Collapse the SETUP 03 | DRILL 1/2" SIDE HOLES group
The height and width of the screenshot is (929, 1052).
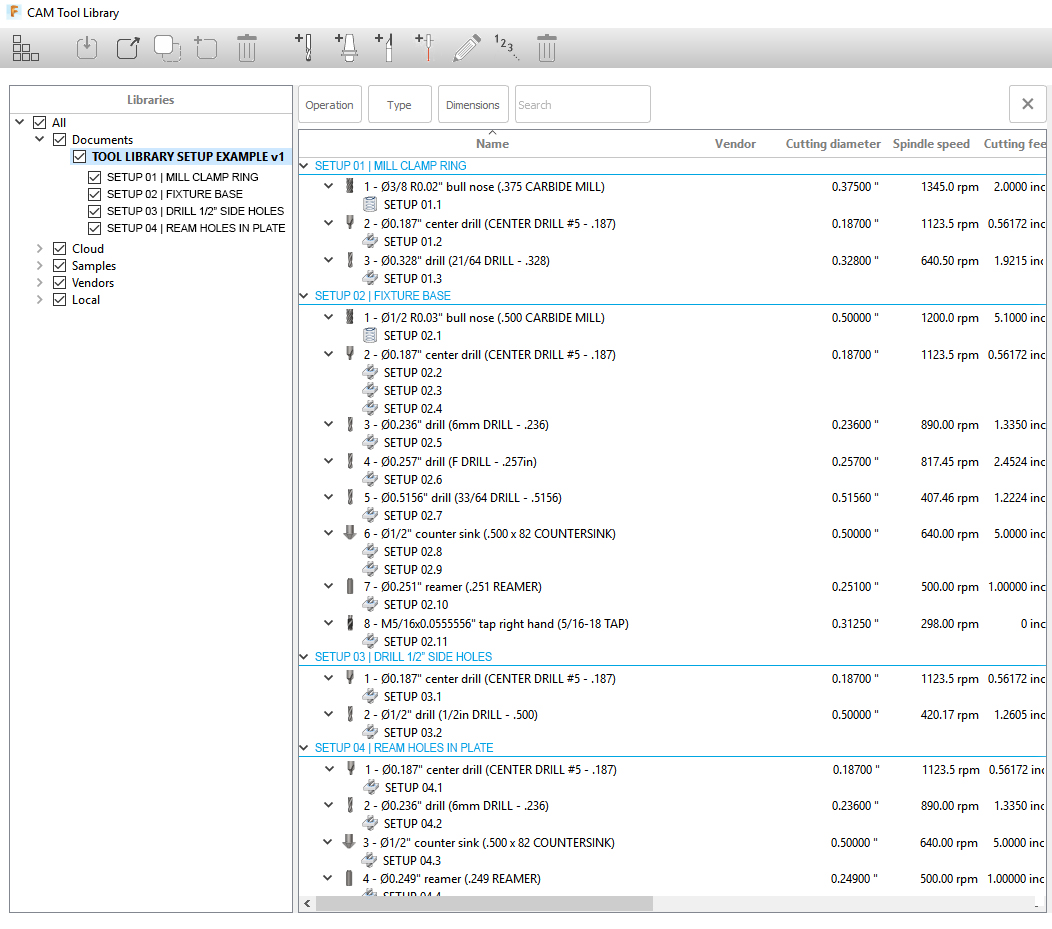(x=304, y=656)
